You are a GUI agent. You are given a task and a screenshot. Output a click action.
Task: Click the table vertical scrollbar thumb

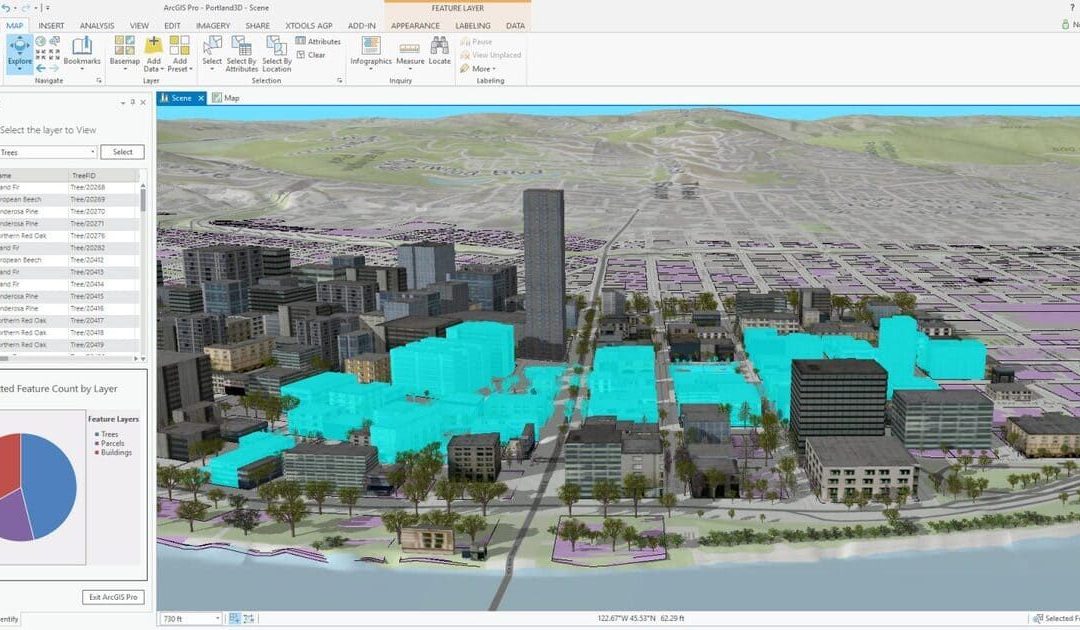click(x=143, y=200)
